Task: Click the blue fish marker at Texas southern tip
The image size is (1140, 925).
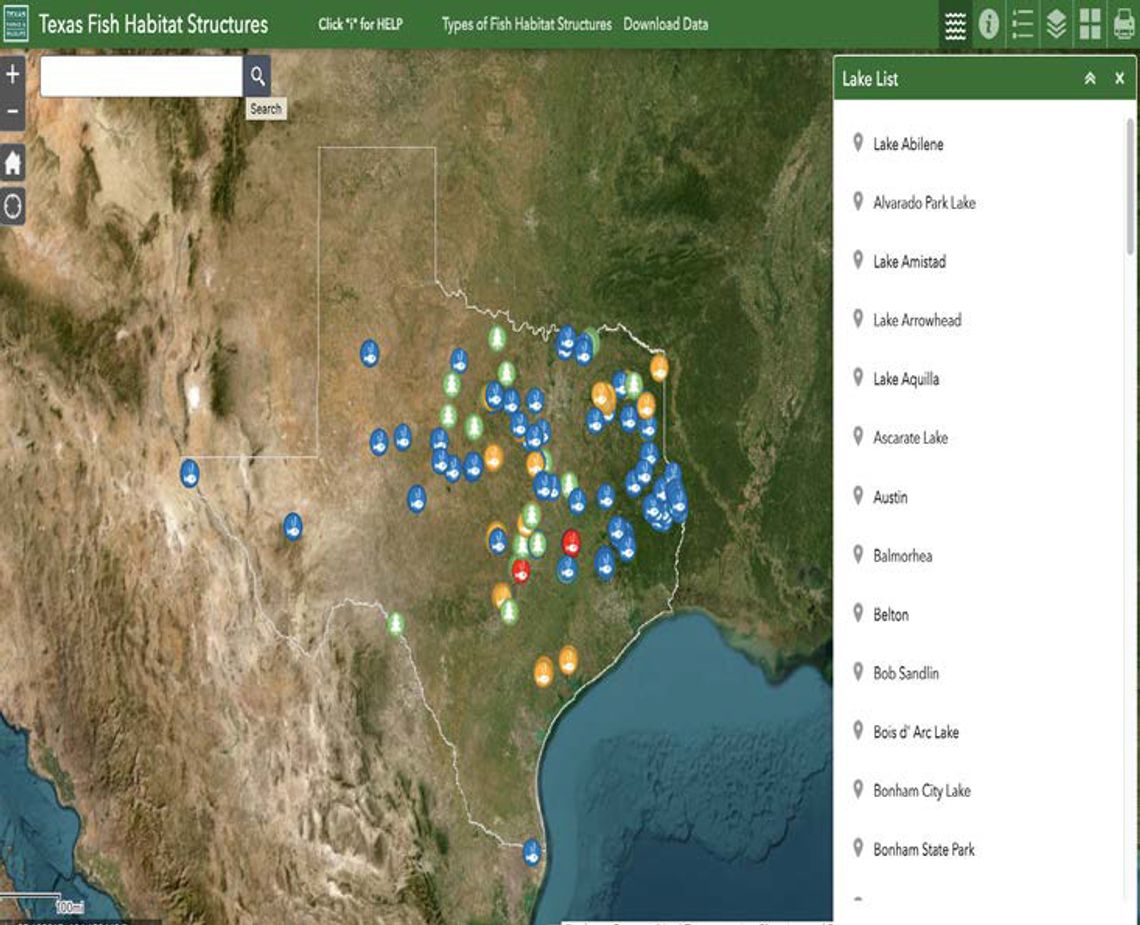Action: [532, 852]
